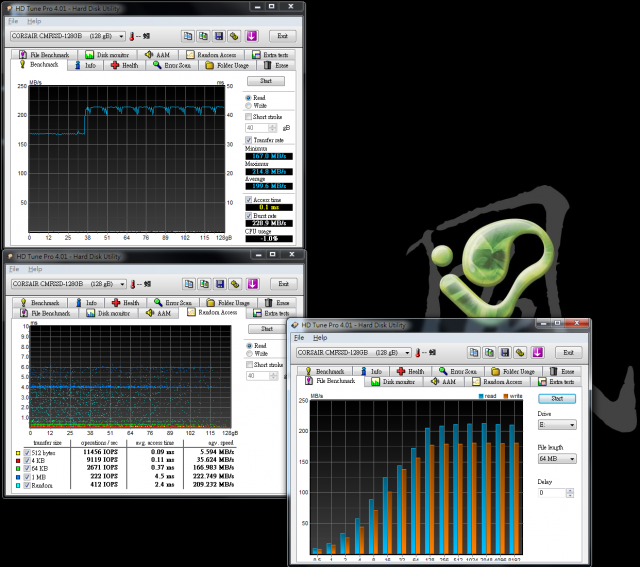Thermometer icon in Random Access window

pos(133,284)
